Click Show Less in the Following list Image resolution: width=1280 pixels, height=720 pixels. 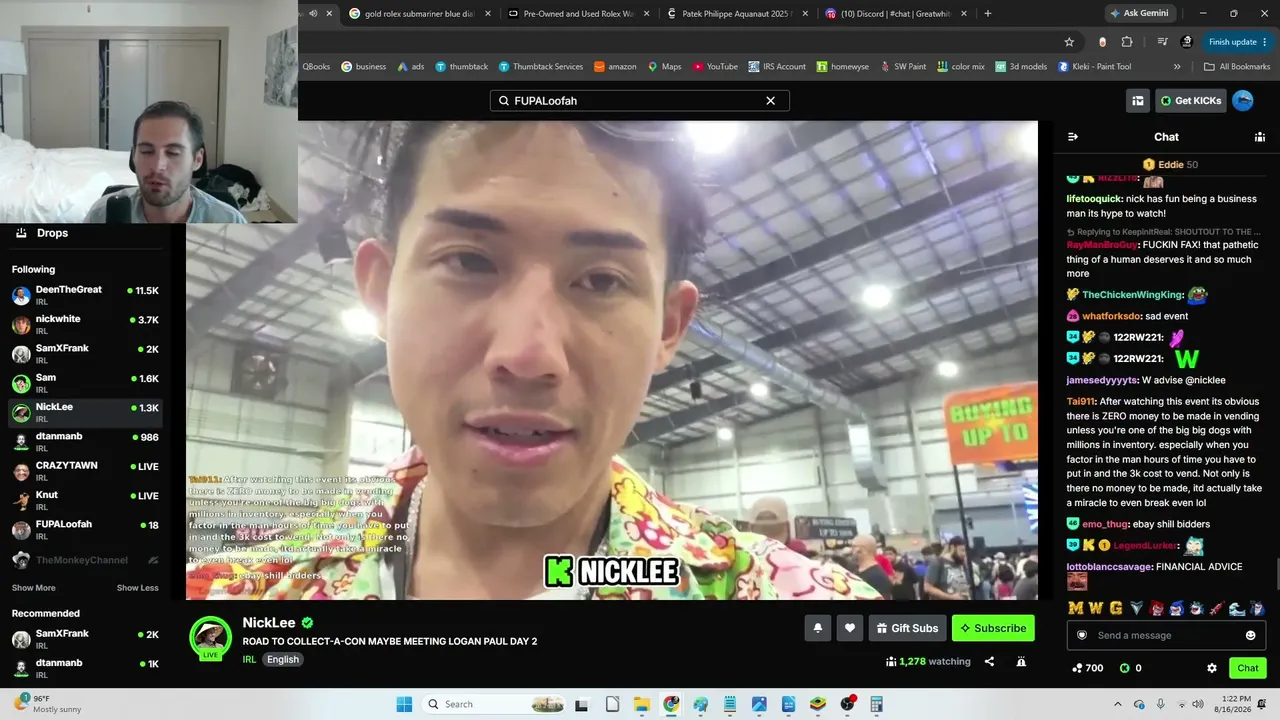(138, 588)
